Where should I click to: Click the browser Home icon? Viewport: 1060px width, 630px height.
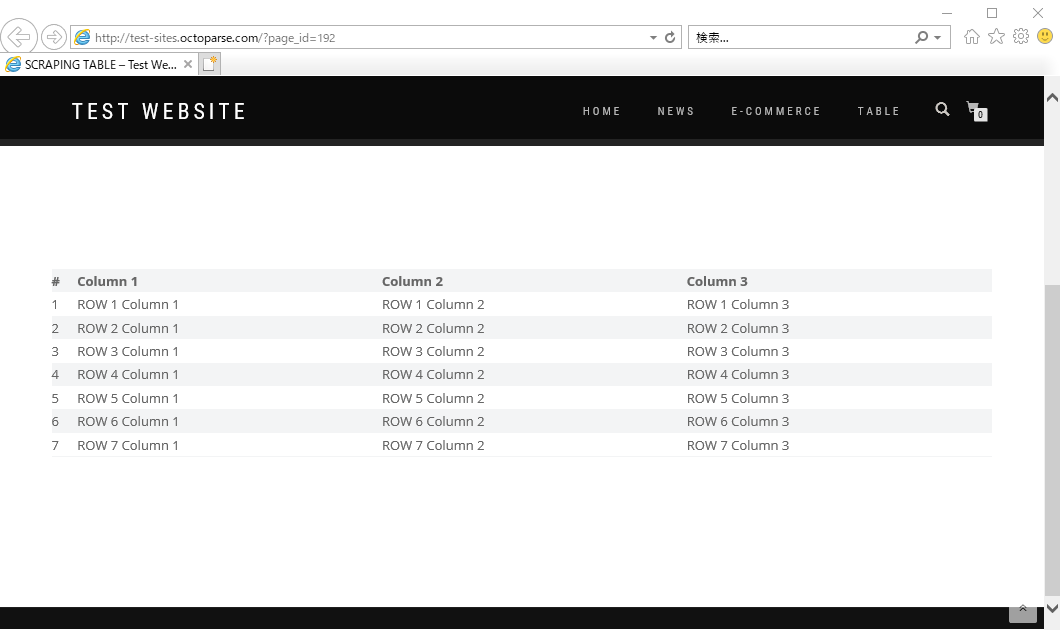(x=971, y=37)
